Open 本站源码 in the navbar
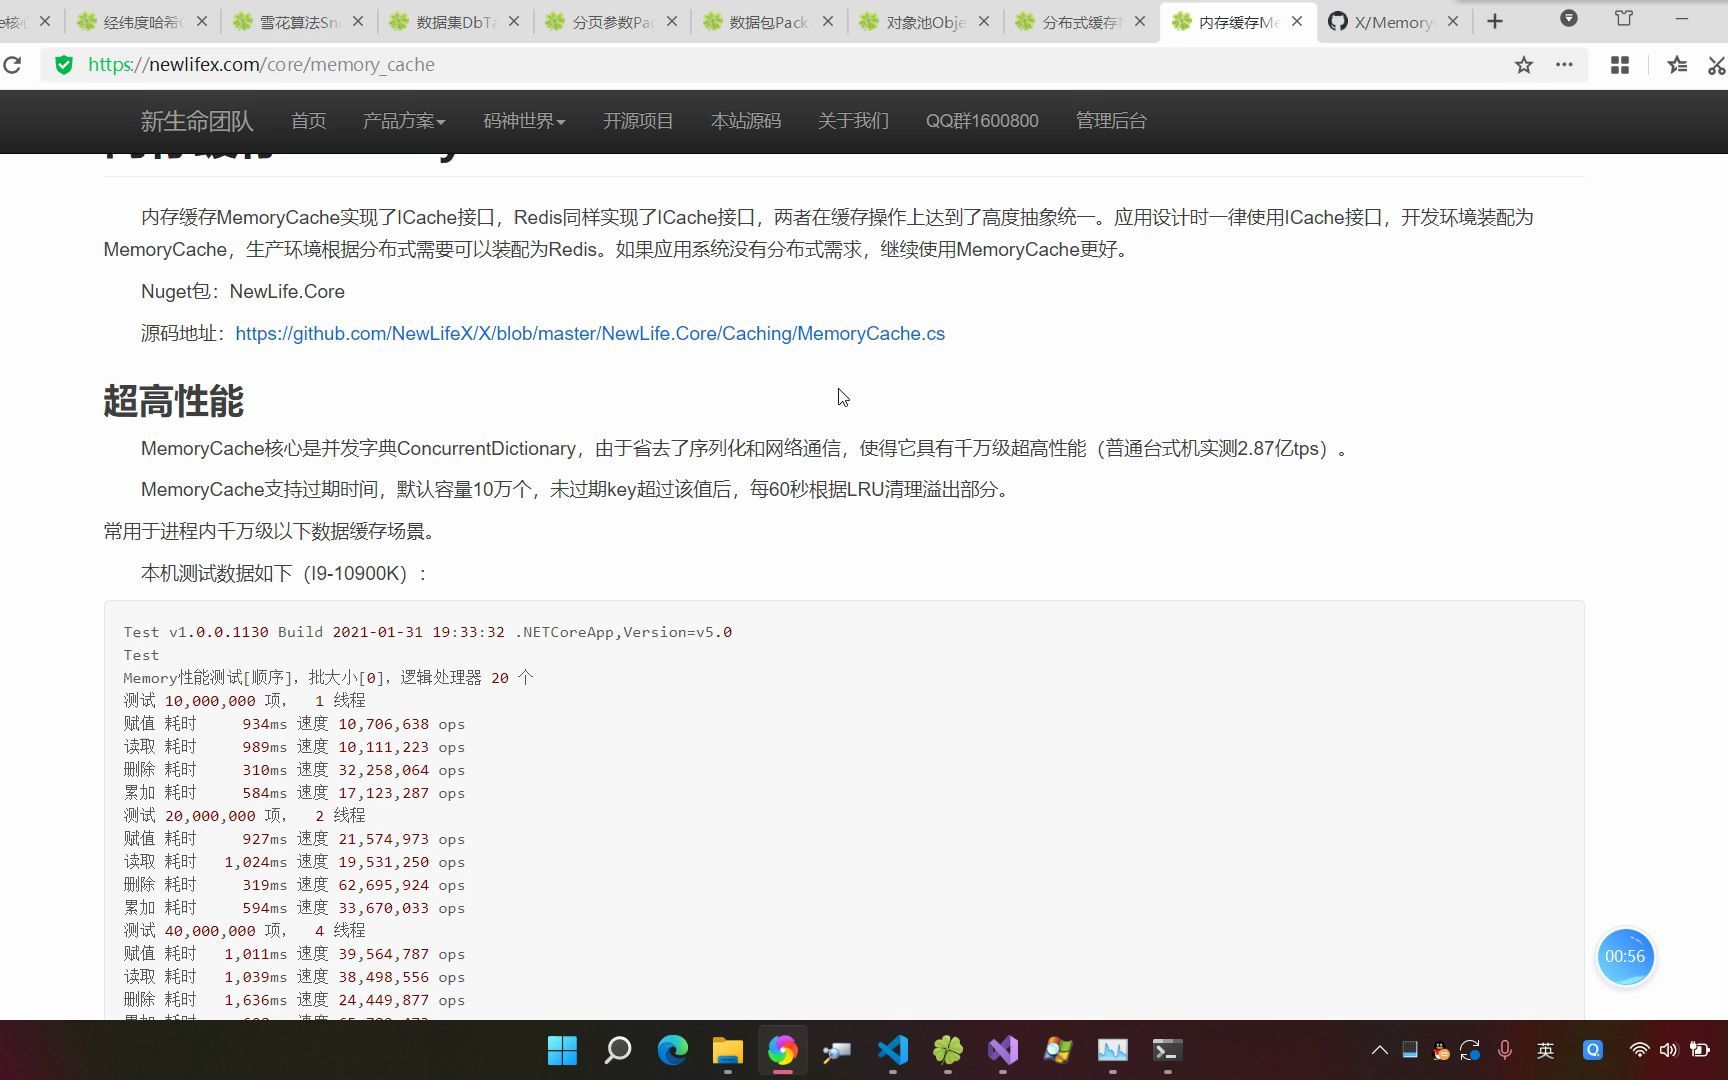Image resolution: width=1728 pixels, height=1080 pixels. coord(746,121)
